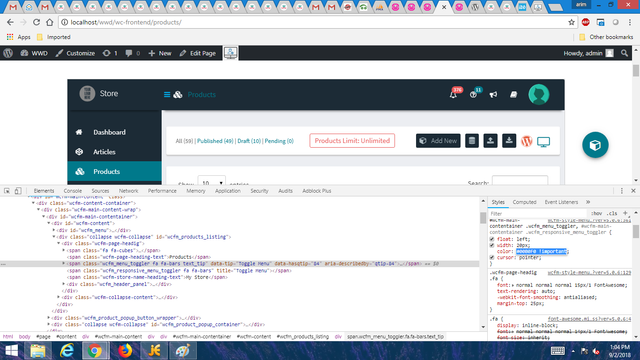640x360 pixels.
Task: Open File Explorer in the taskbar
Action: click(x=38, y=351)
